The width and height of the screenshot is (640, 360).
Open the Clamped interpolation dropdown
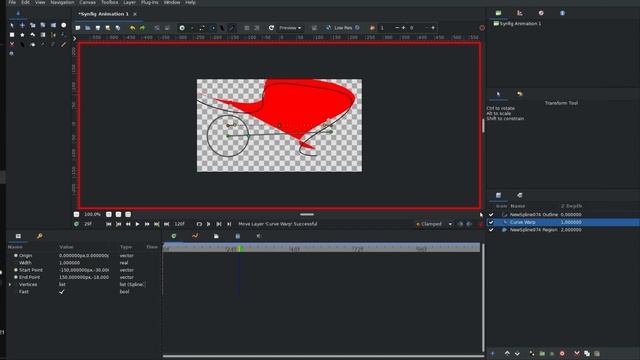(434, 224)
